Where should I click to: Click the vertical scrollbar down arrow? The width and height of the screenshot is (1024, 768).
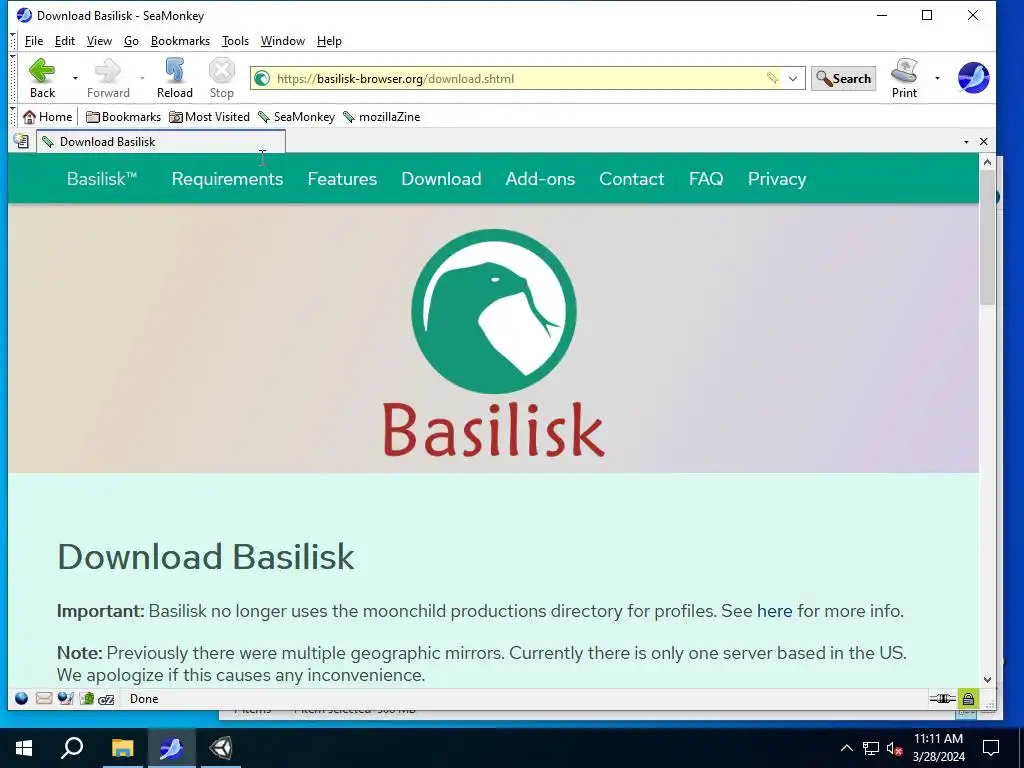pyautogui.click(x=987, y=680)
